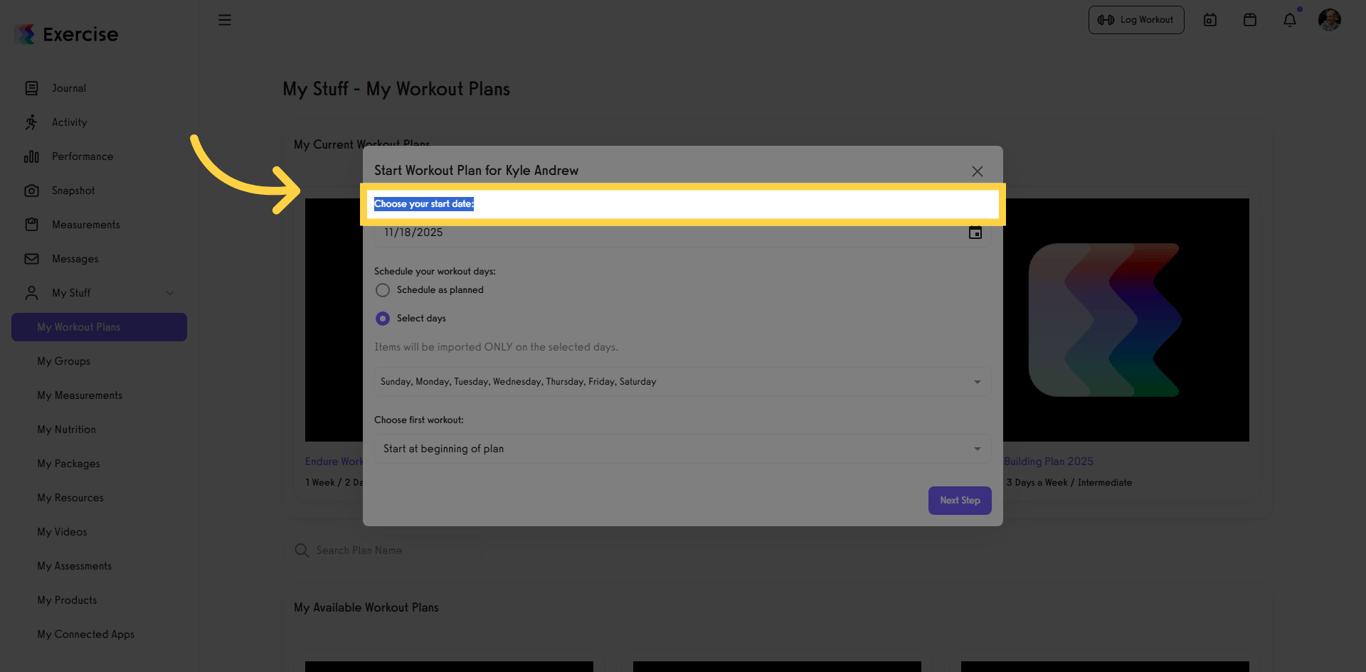Select the 'Schedule as planned' radio option

pos(382,289)
